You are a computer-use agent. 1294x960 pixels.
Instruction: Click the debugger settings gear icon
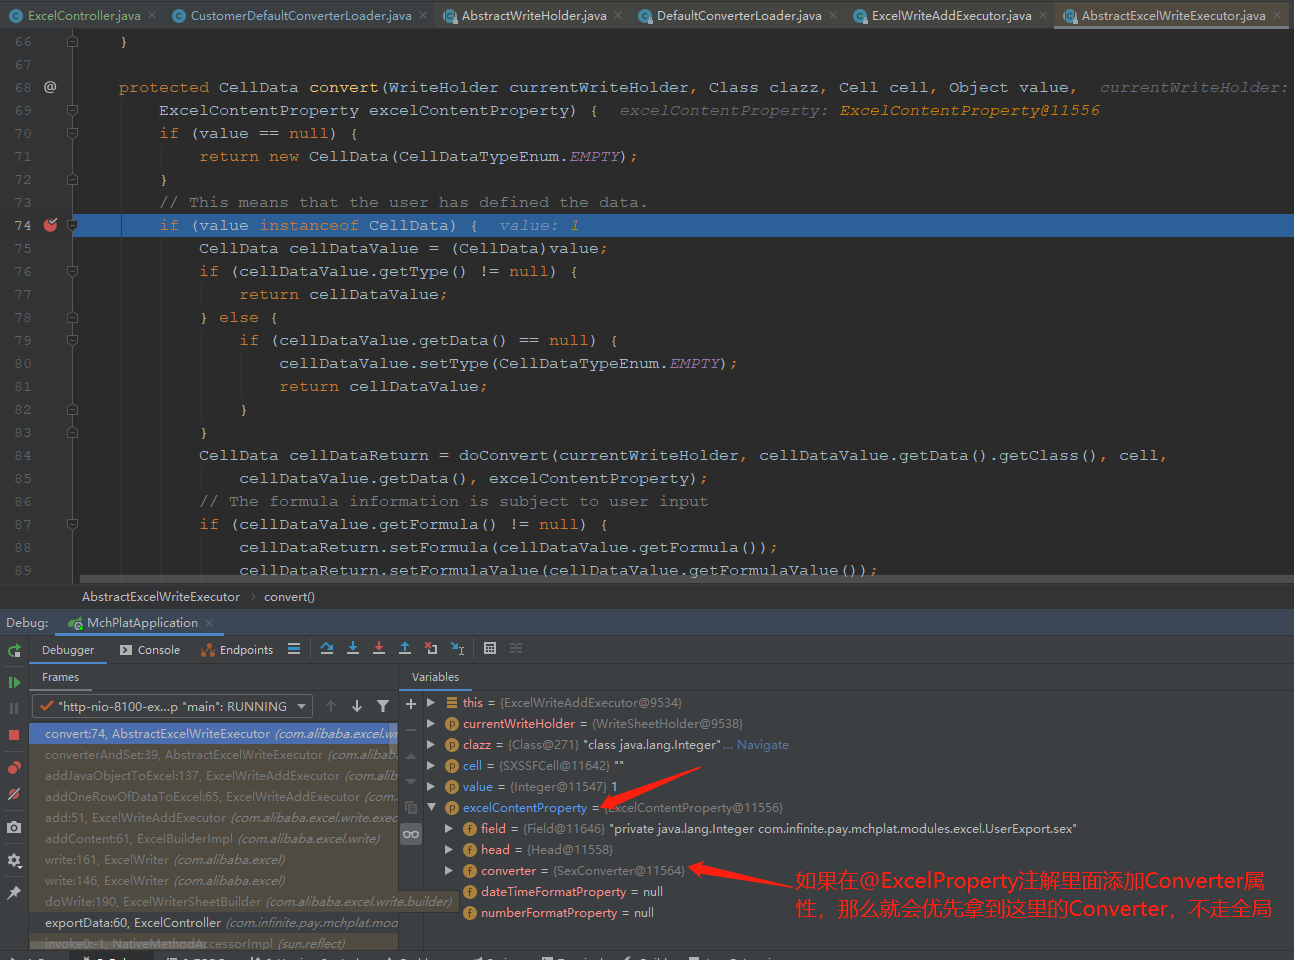click(x=14, y=860)
